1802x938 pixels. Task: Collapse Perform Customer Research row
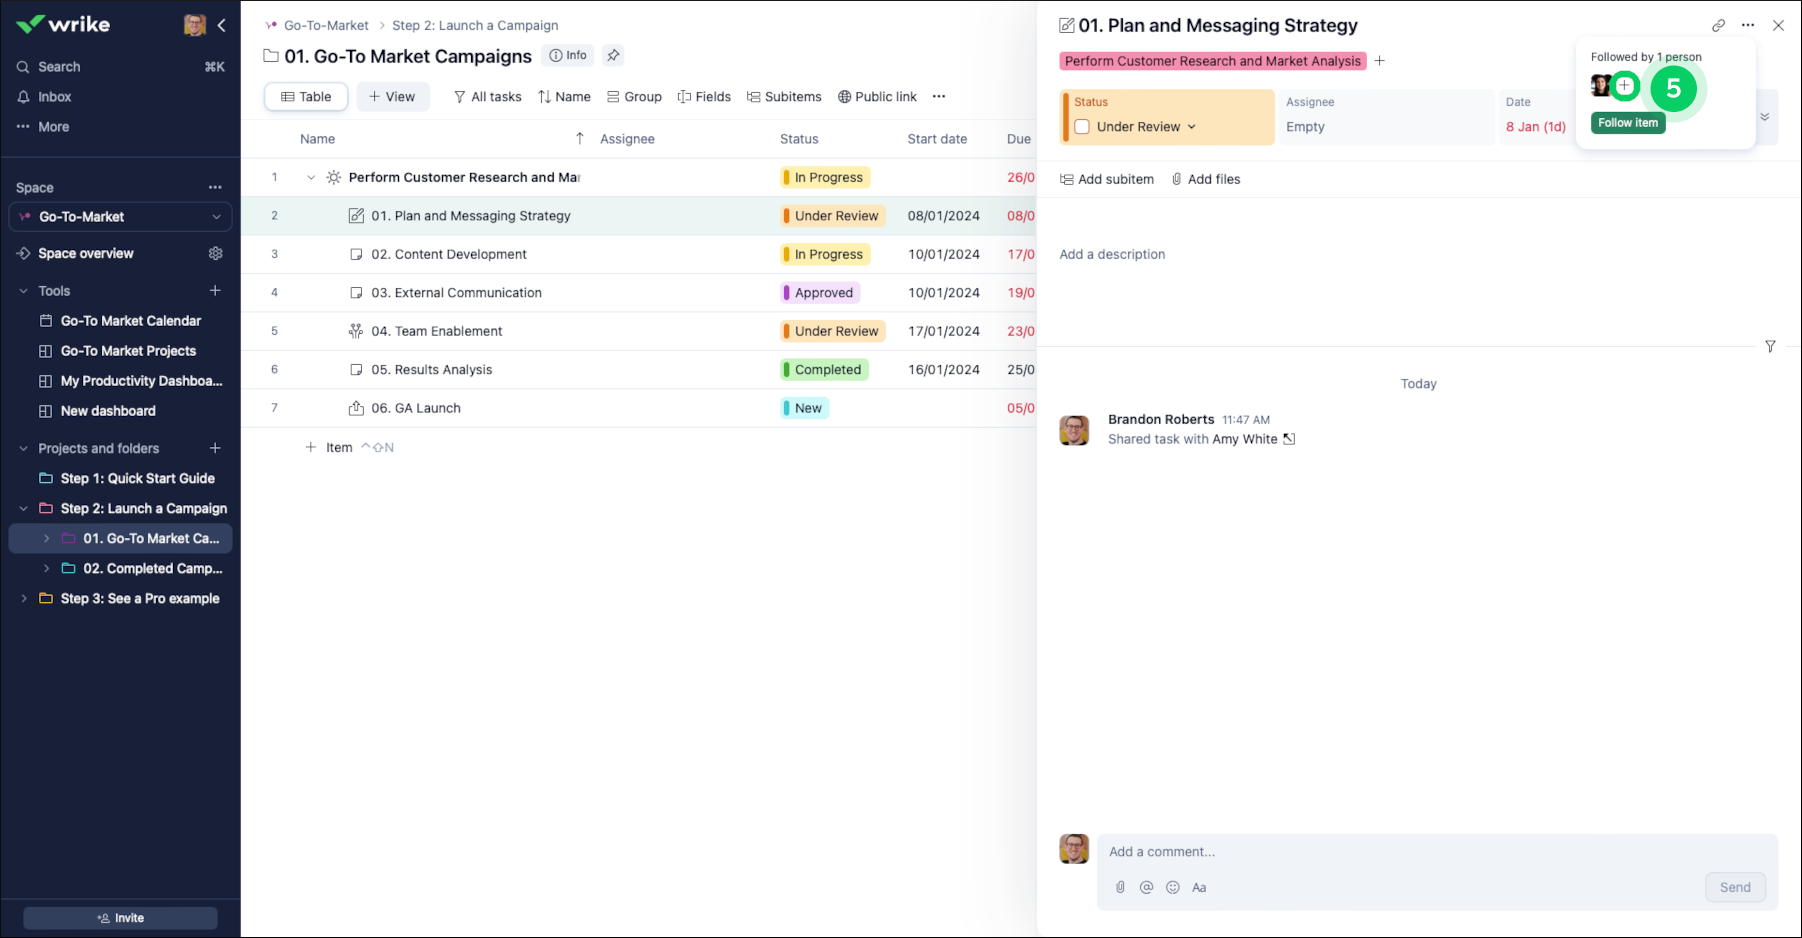[311, 178]
